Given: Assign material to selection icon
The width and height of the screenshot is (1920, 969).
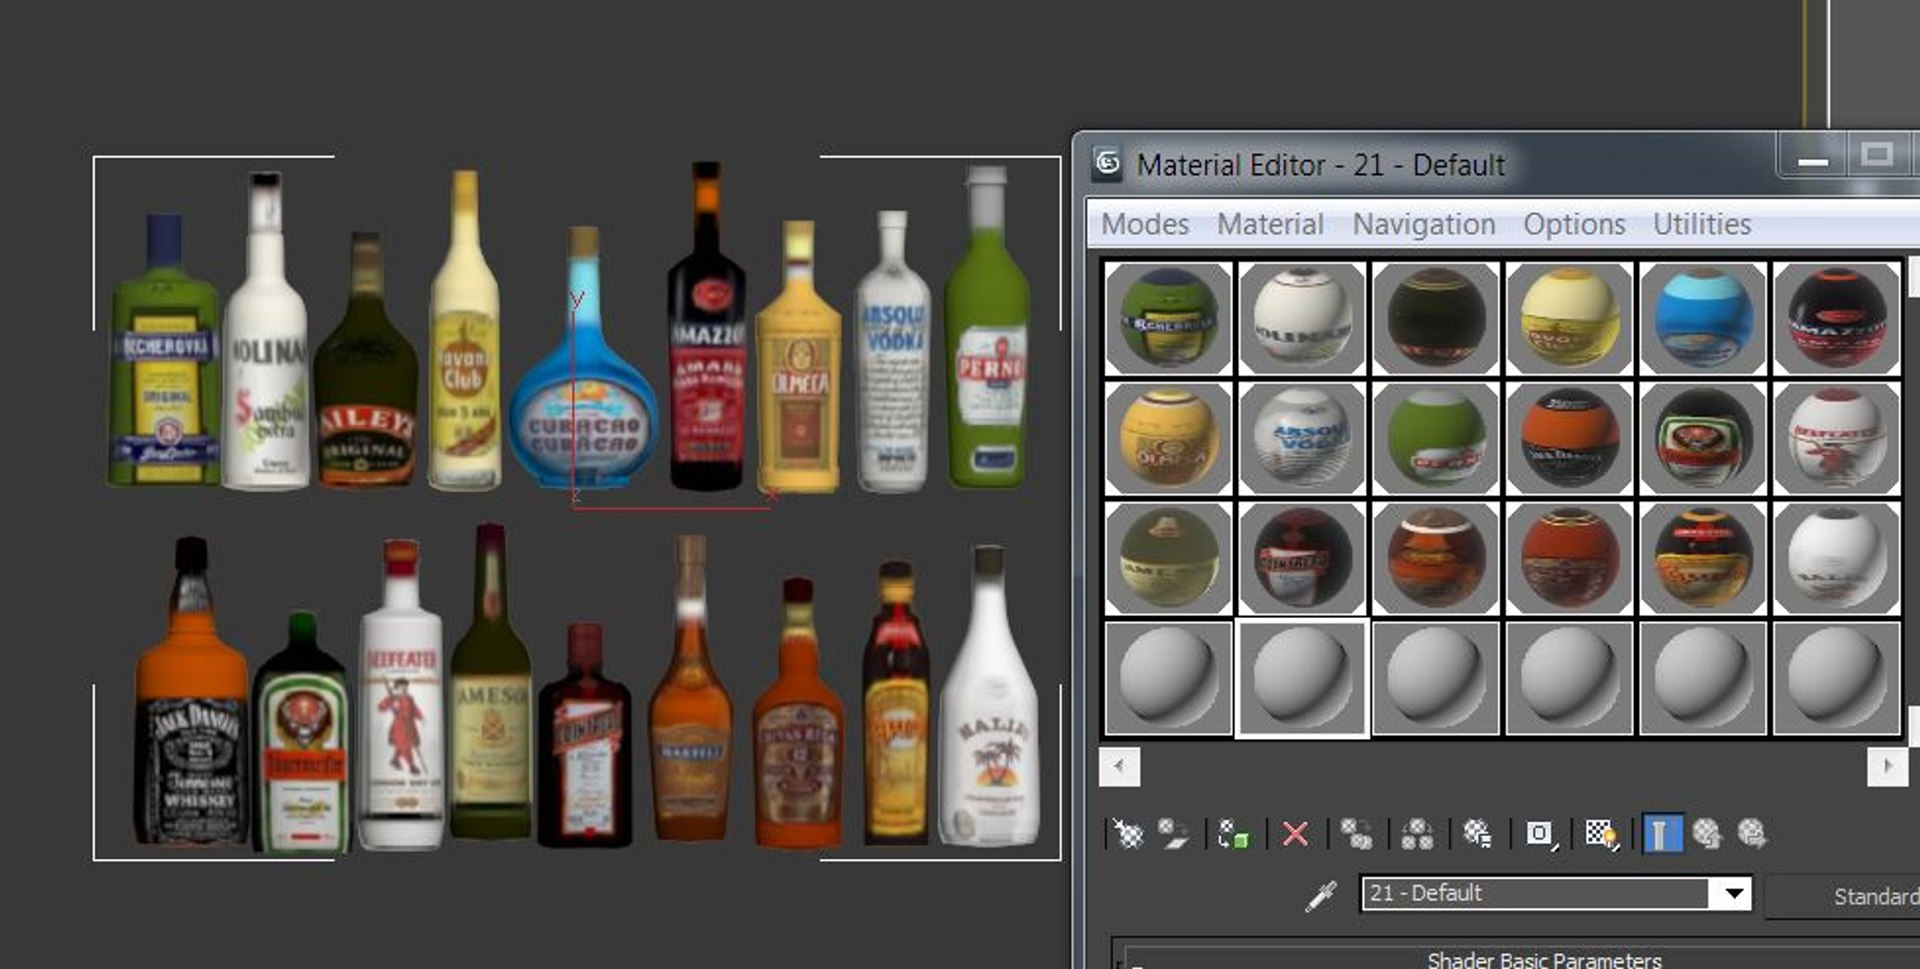Looking at the screenshot, I should click(1234, 833).
